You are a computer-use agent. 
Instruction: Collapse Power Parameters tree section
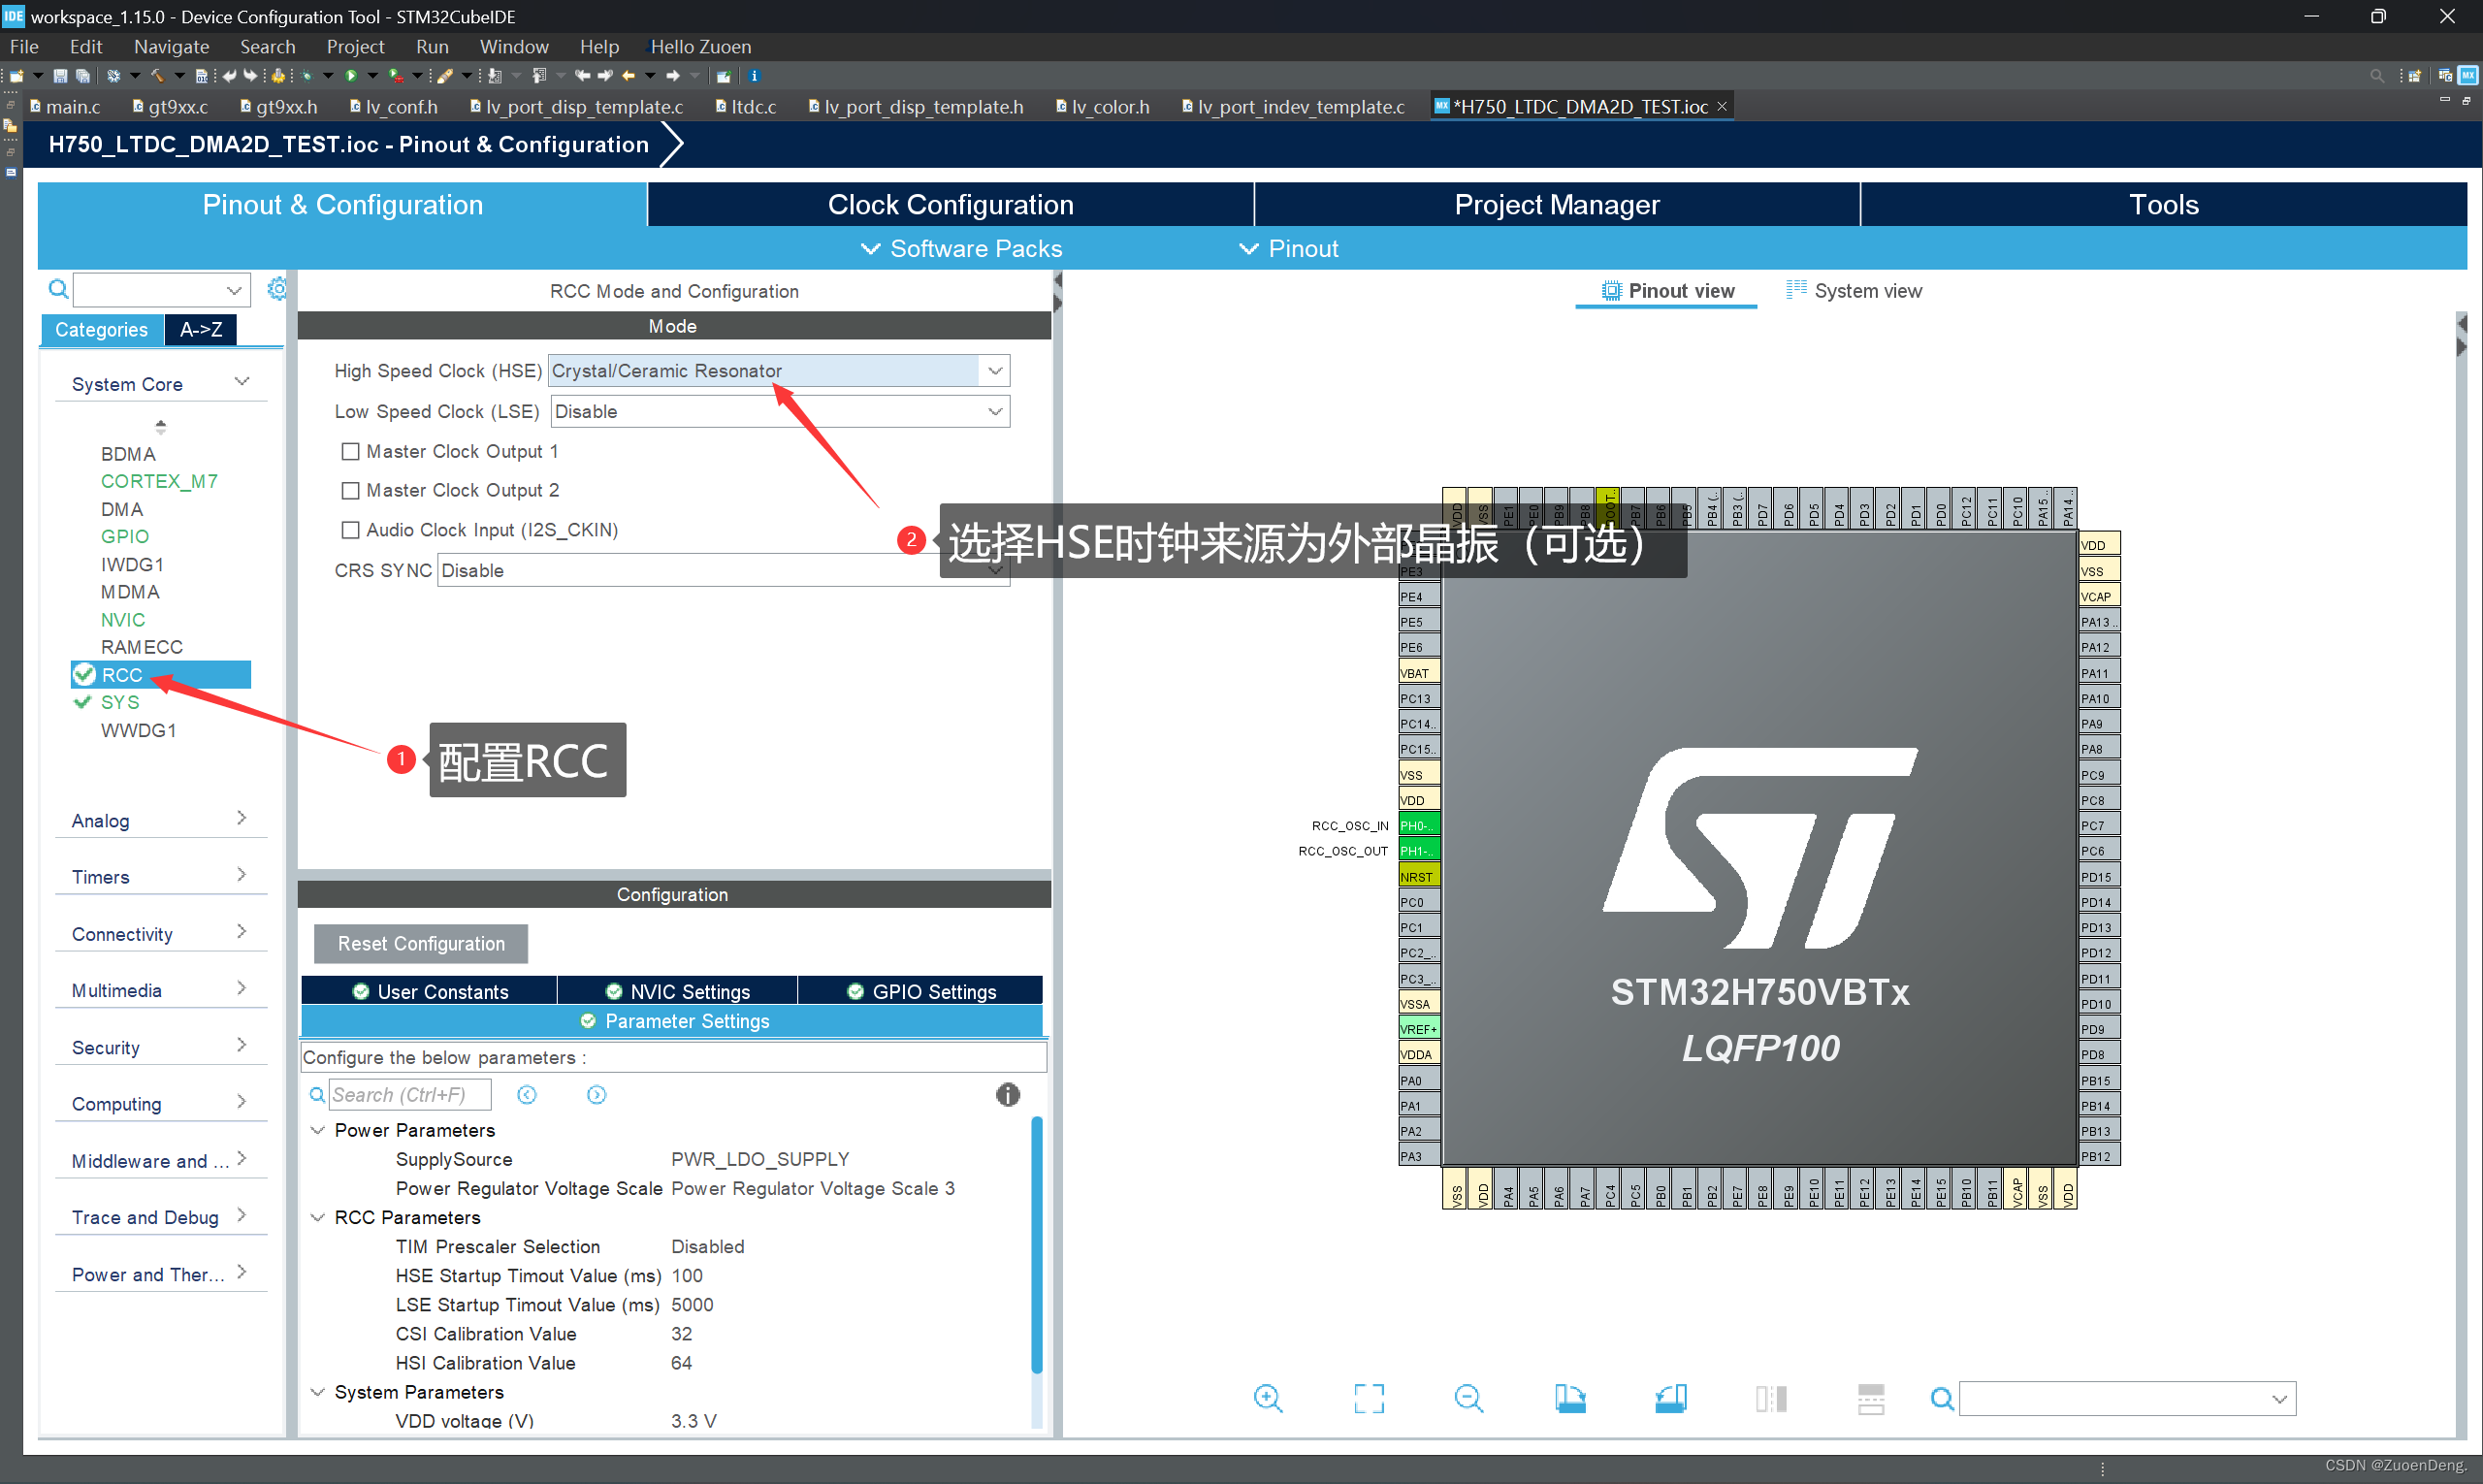(x=318, y=1131)
